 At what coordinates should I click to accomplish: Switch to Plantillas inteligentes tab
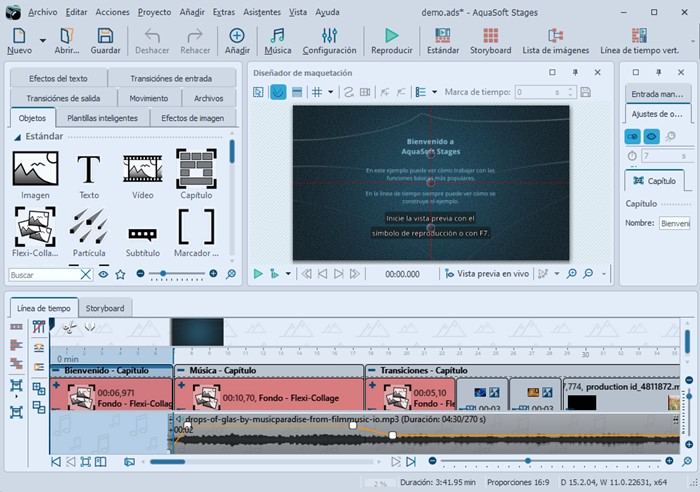tap(102, 118)
